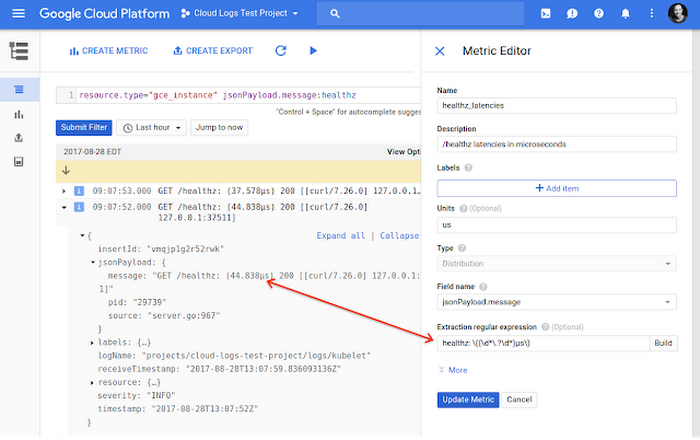
Task: Click the CREATE METRIC toolbar item
Action: [x=108, y=51]
